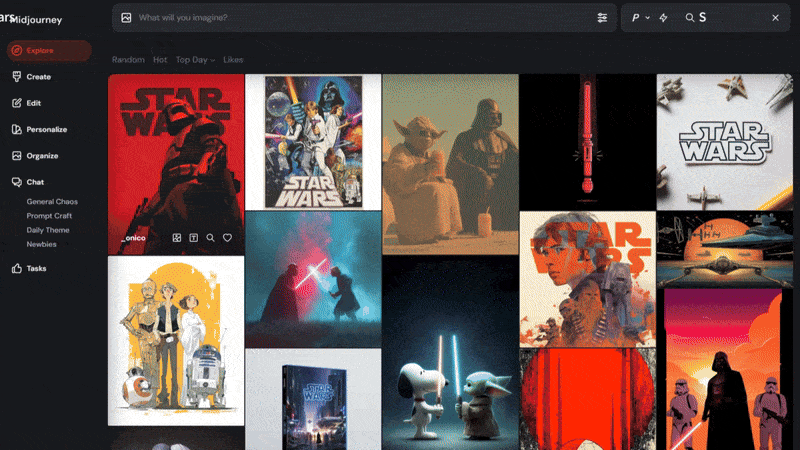Click the search-similar icon on _onico poster
Screen dimensions: 800x450
[210, 238]
